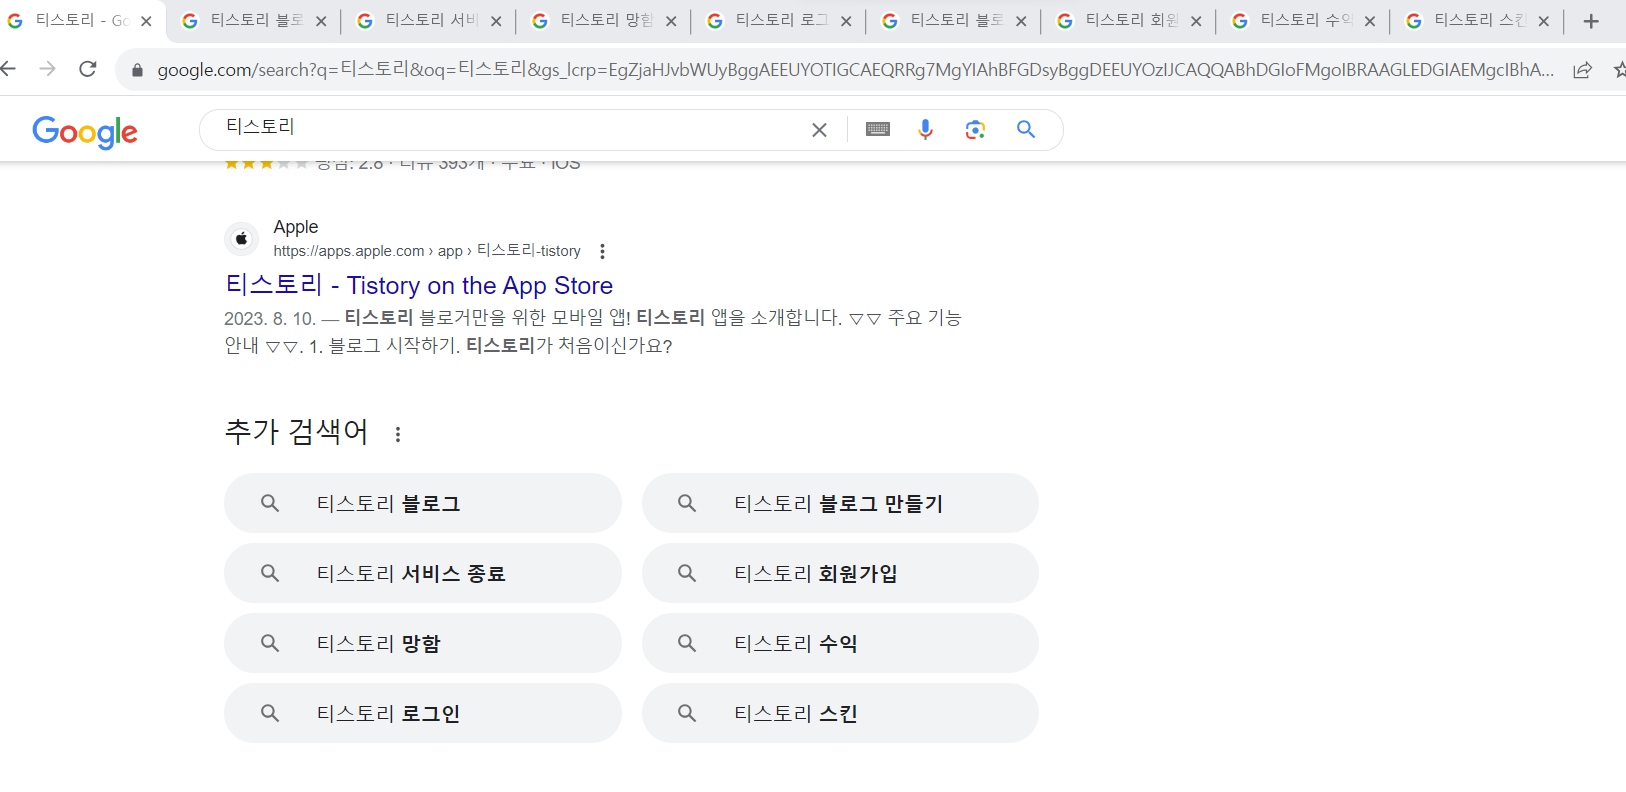Click the browser forward arrow
Screen dimensions: 1626x792
pos(47,69)
